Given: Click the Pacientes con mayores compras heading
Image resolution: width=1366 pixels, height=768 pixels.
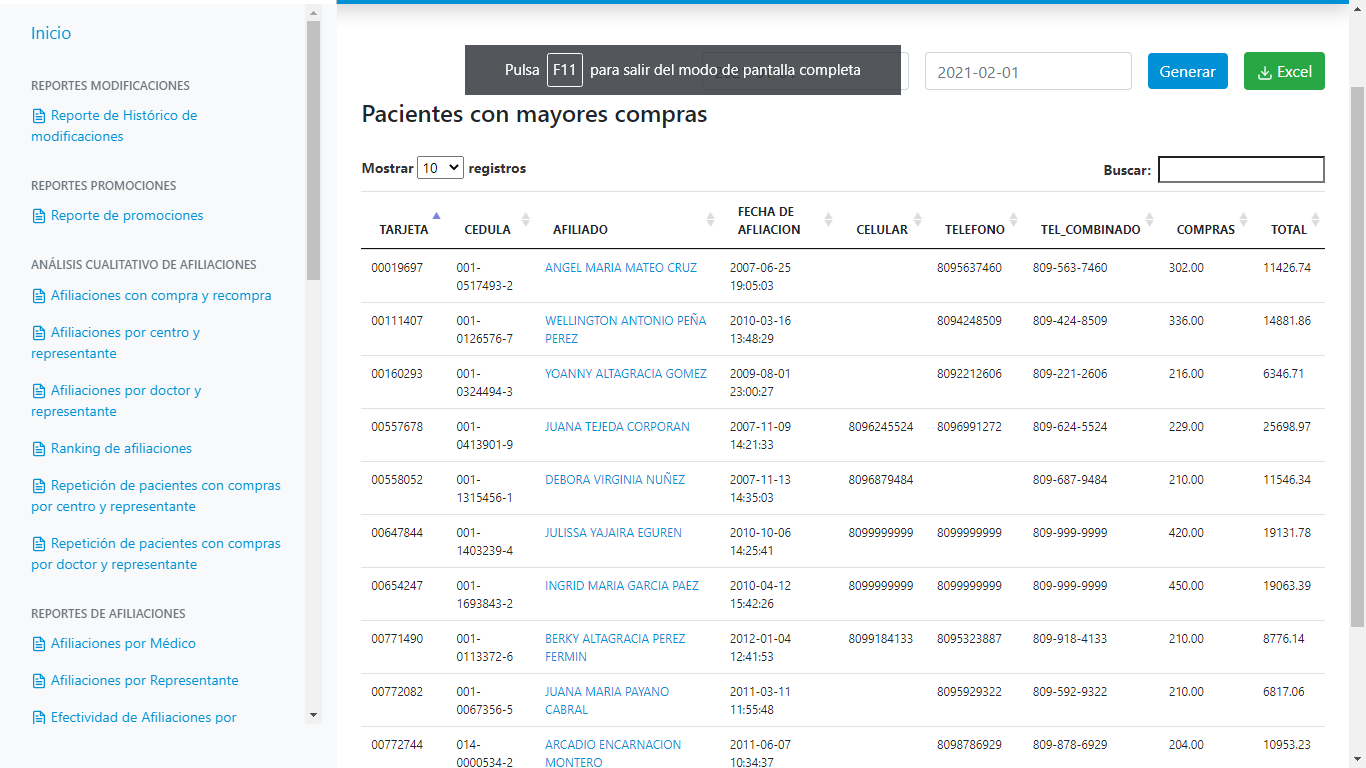Looking at the screenshot, I should coord(534,115).
